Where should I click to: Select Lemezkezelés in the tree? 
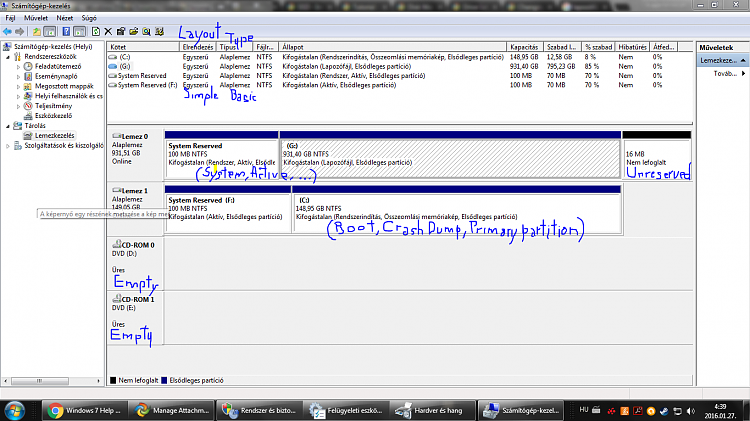coord(54,136)
